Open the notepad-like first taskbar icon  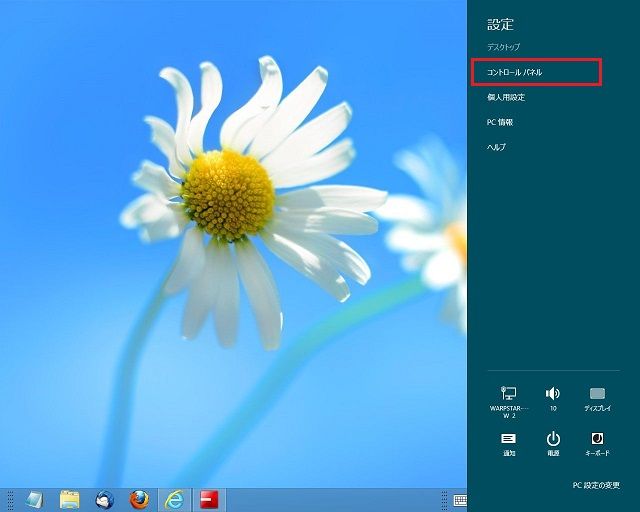click(x=34, y=500)
